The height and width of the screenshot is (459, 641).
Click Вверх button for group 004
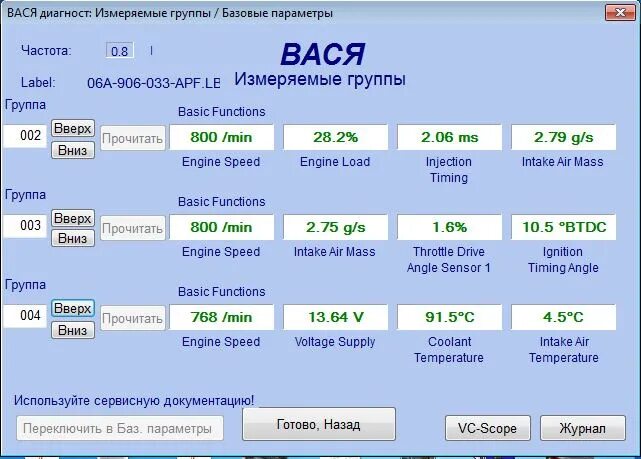coord(73,308)
